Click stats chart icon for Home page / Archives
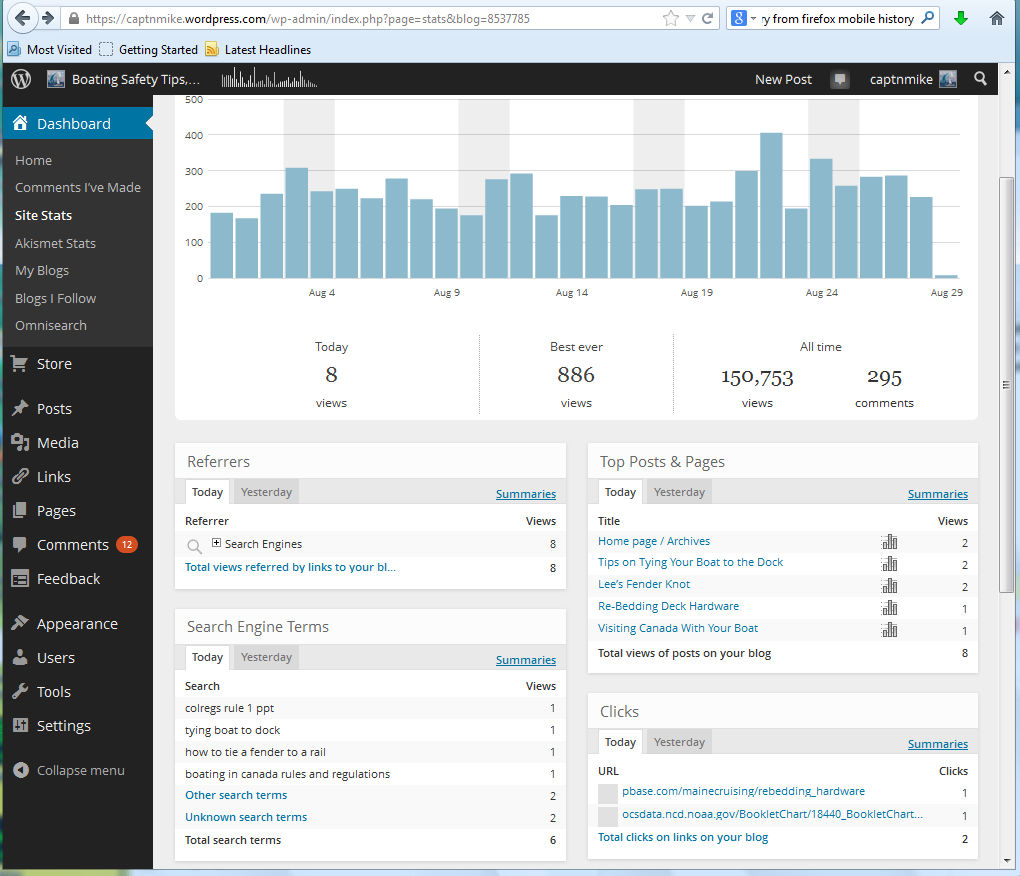 coord(889,542)
